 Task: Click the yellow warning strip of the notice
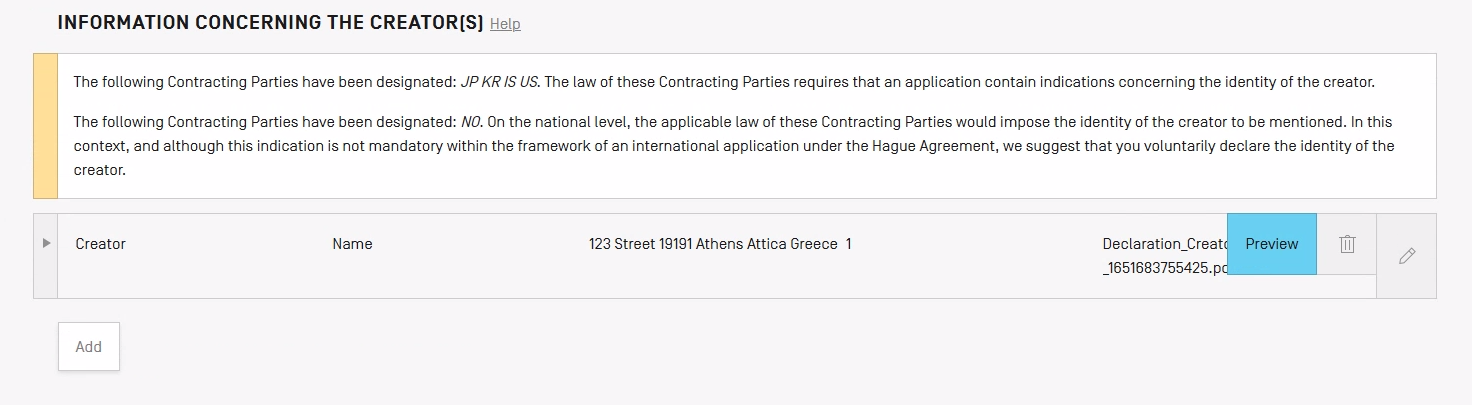pyautogui.click(x=46, y=126)
